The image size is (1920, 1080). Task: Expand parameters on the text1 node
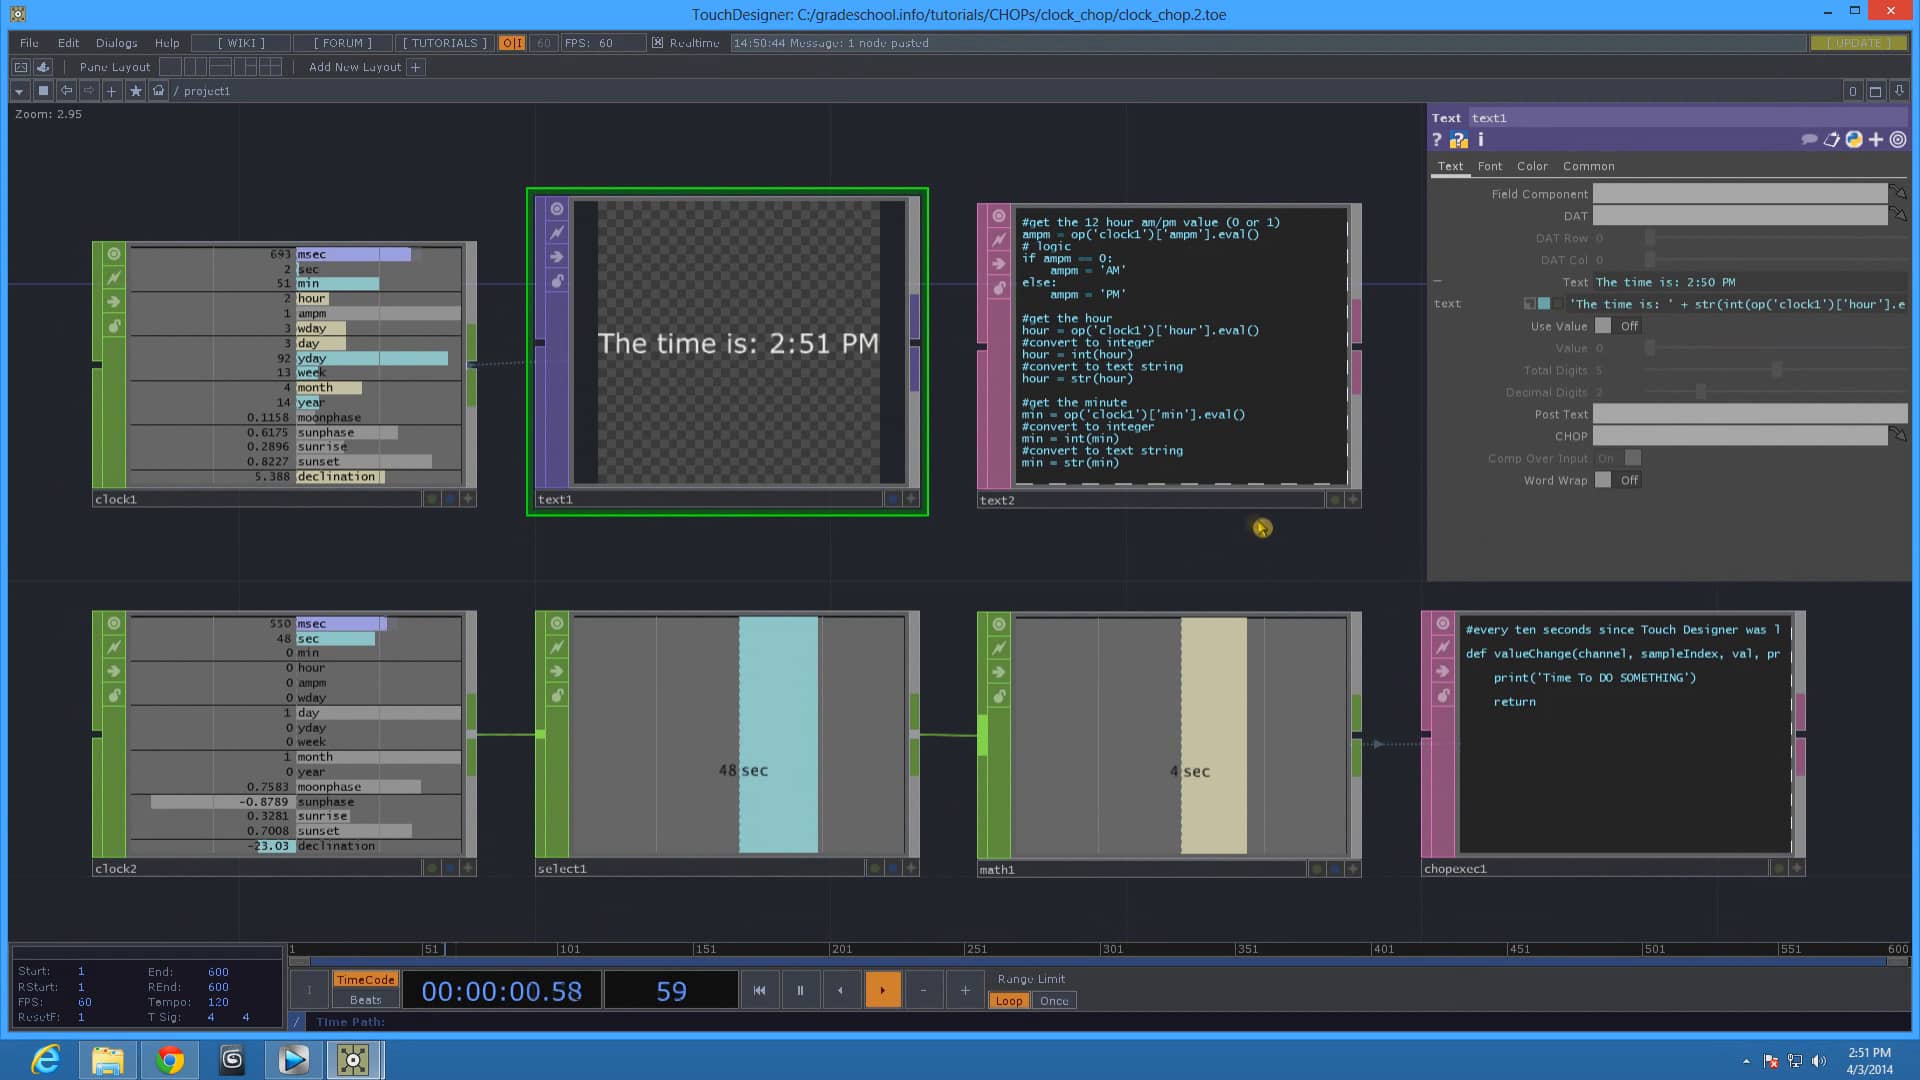(910, 498)
